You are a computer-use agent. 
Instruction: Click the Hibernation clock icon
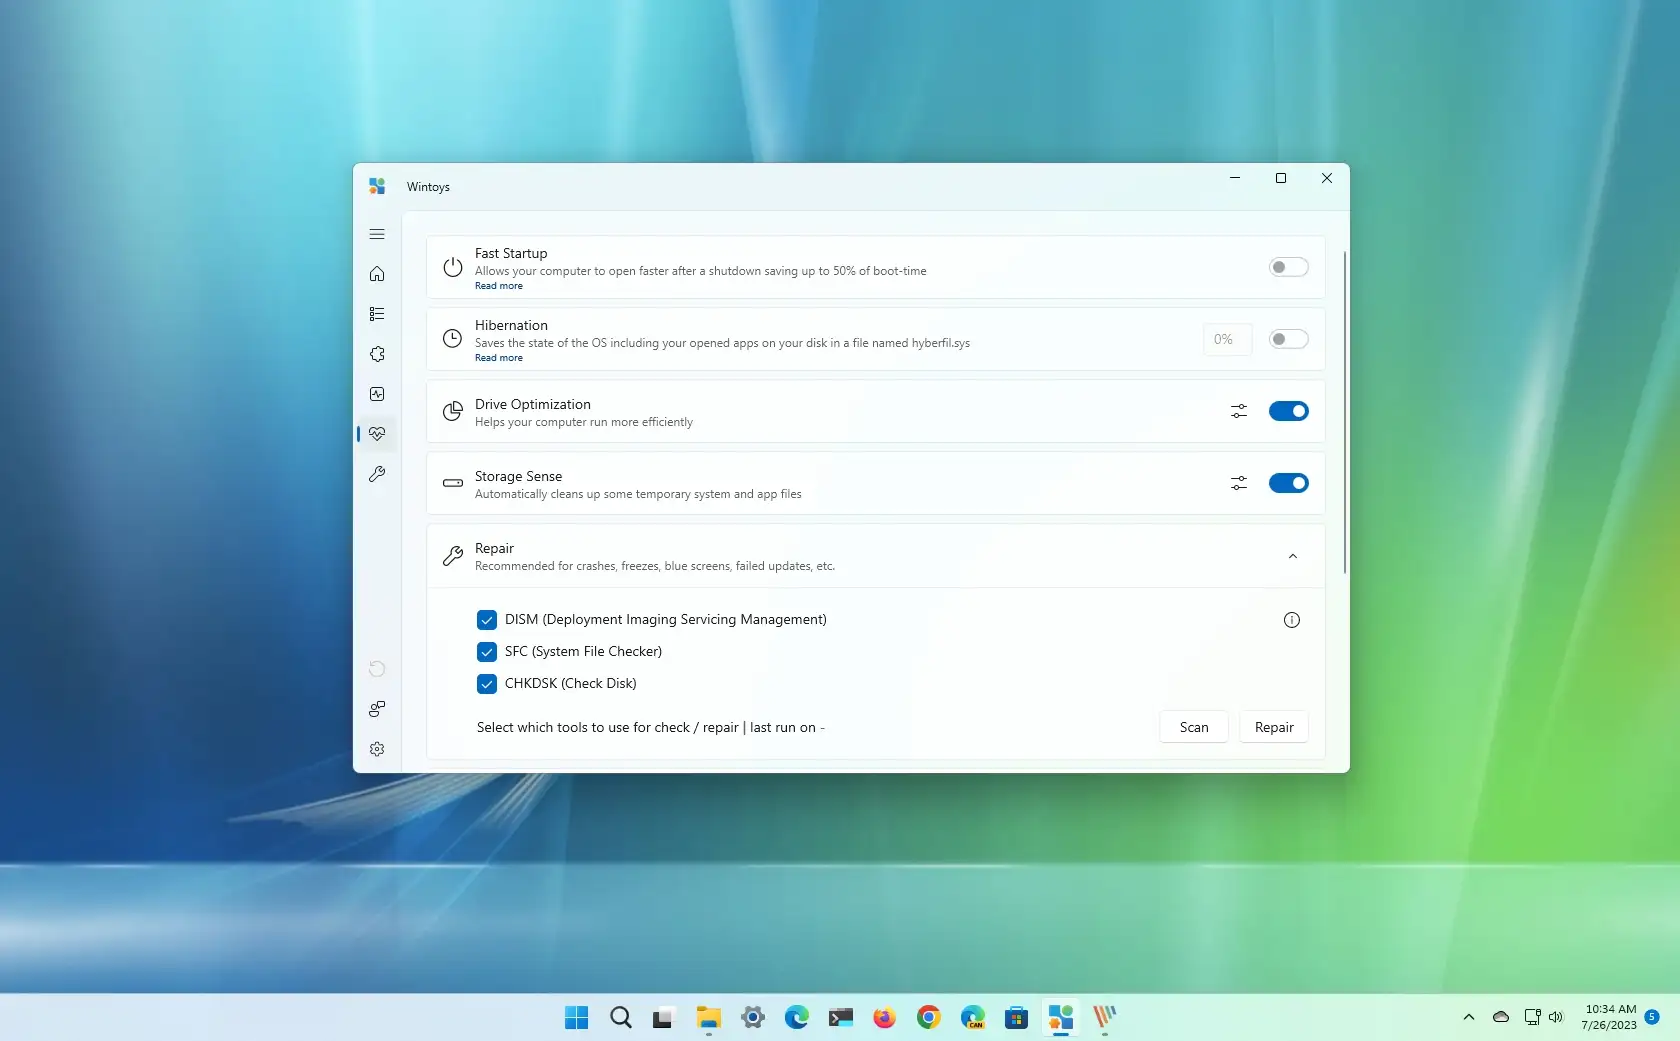453,339
